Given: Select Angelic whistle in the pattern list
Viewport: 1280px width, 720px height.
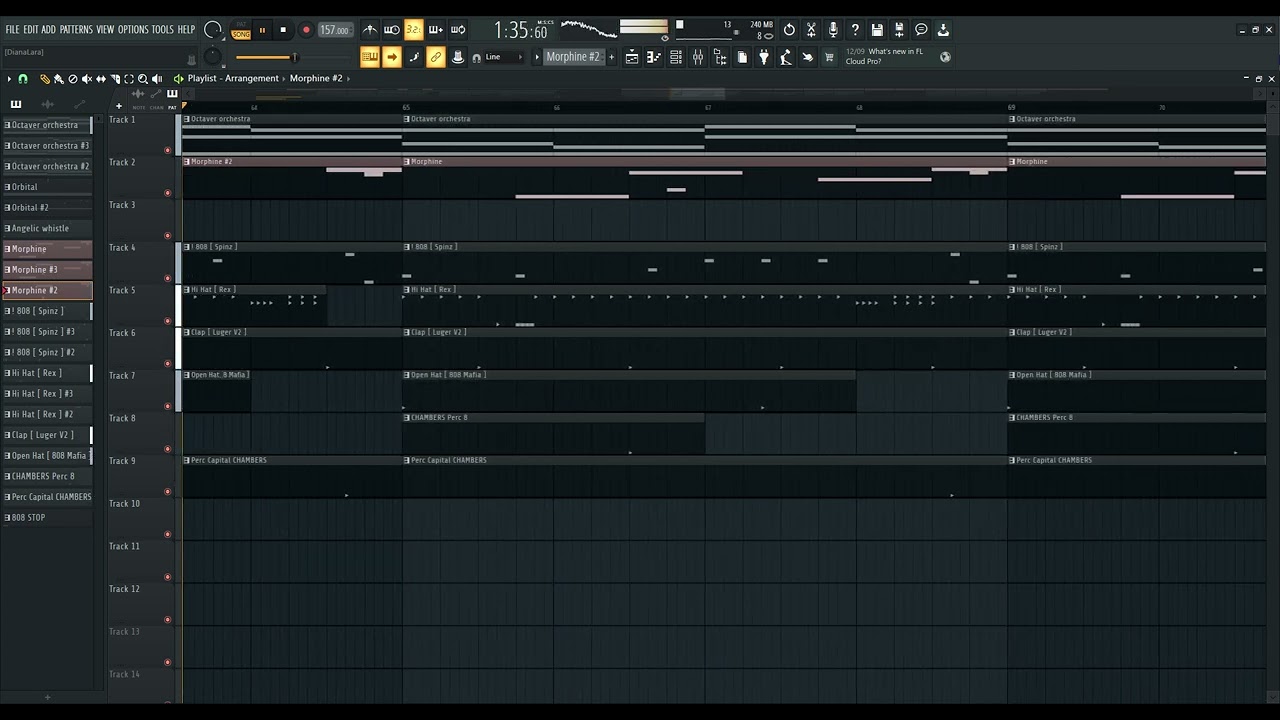Looking at the screenshot, I should pyautogui.click(x=47, y=228).
